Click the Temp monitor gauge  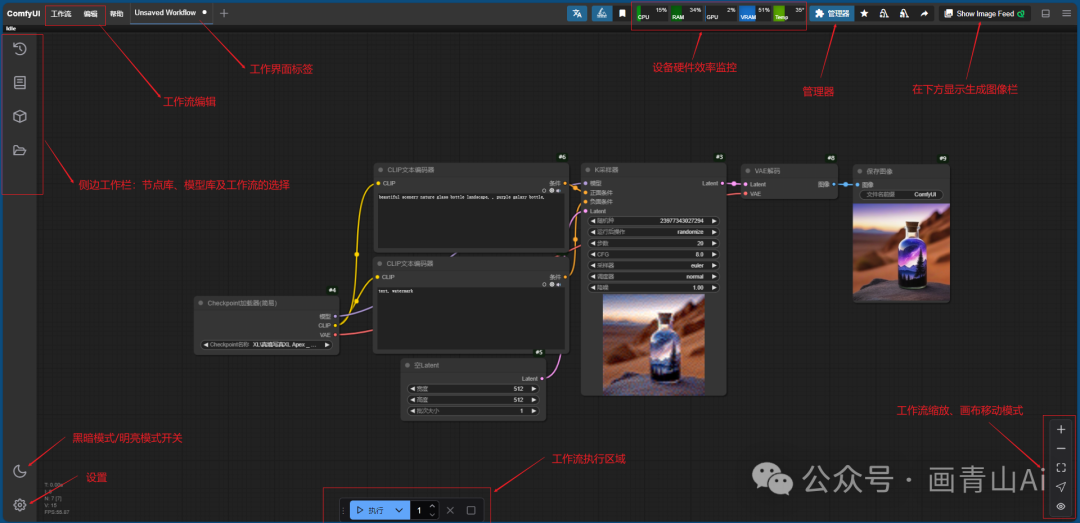pyautogui.click(x=789, y=13)
